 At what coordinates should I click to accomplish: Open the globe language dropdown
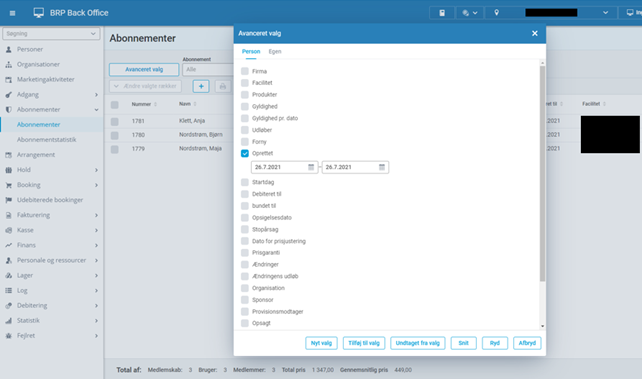click(469, 13)
